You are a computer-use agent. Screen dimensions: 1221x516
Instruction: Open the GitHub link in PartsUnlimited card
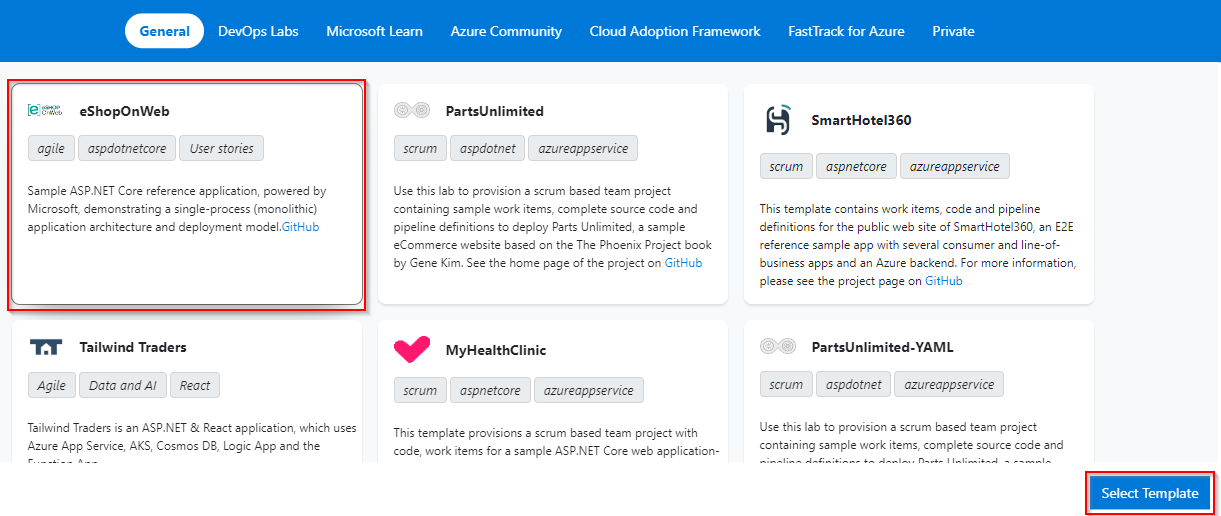coord(684,263)
